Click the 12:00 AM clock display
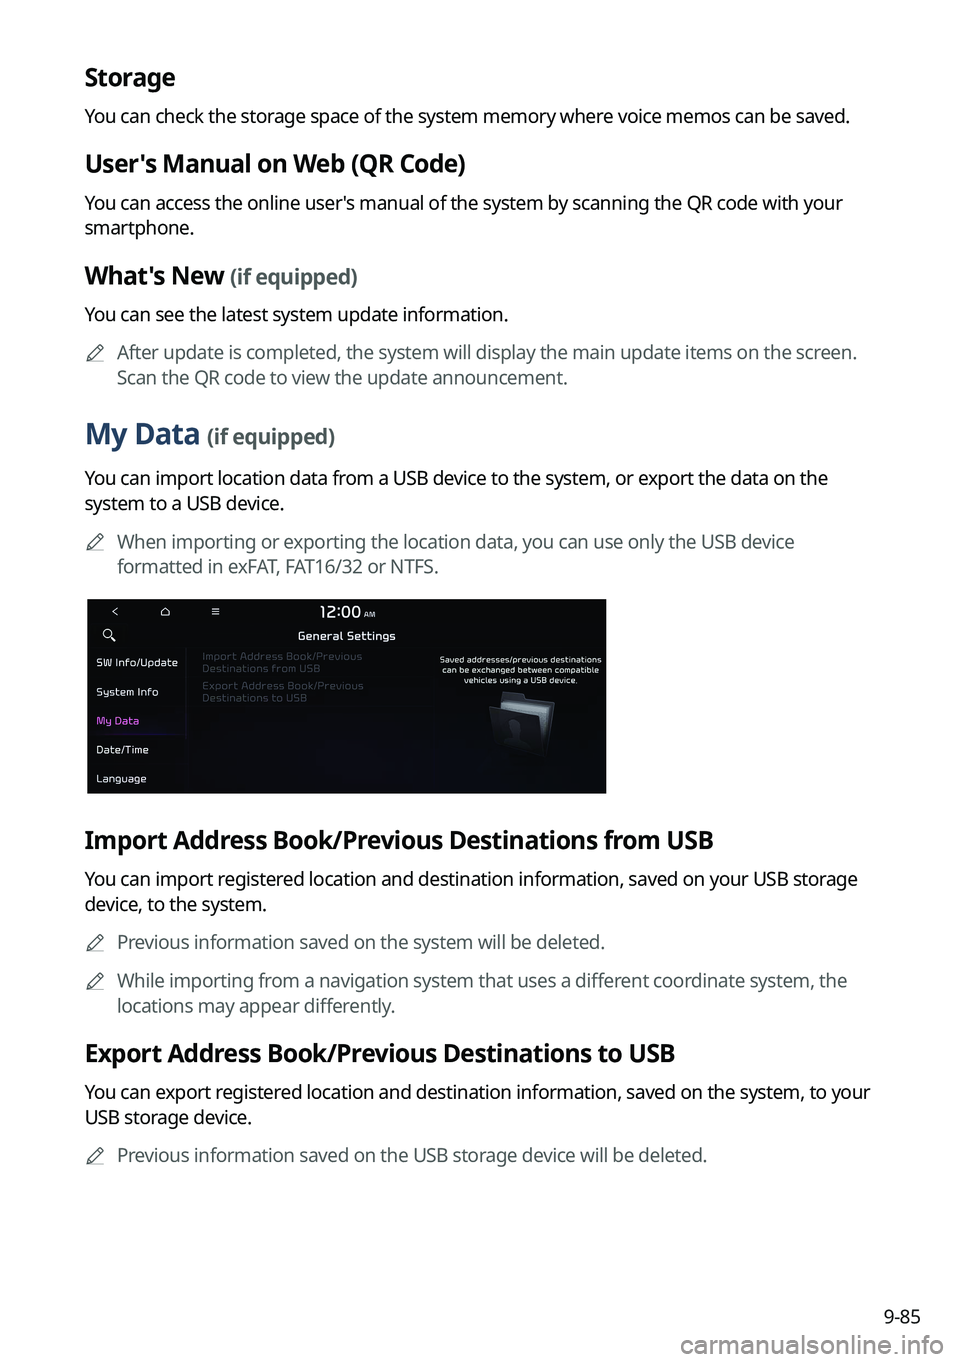This screenshot has height=1362, width=960. click(x=347, y=612)
